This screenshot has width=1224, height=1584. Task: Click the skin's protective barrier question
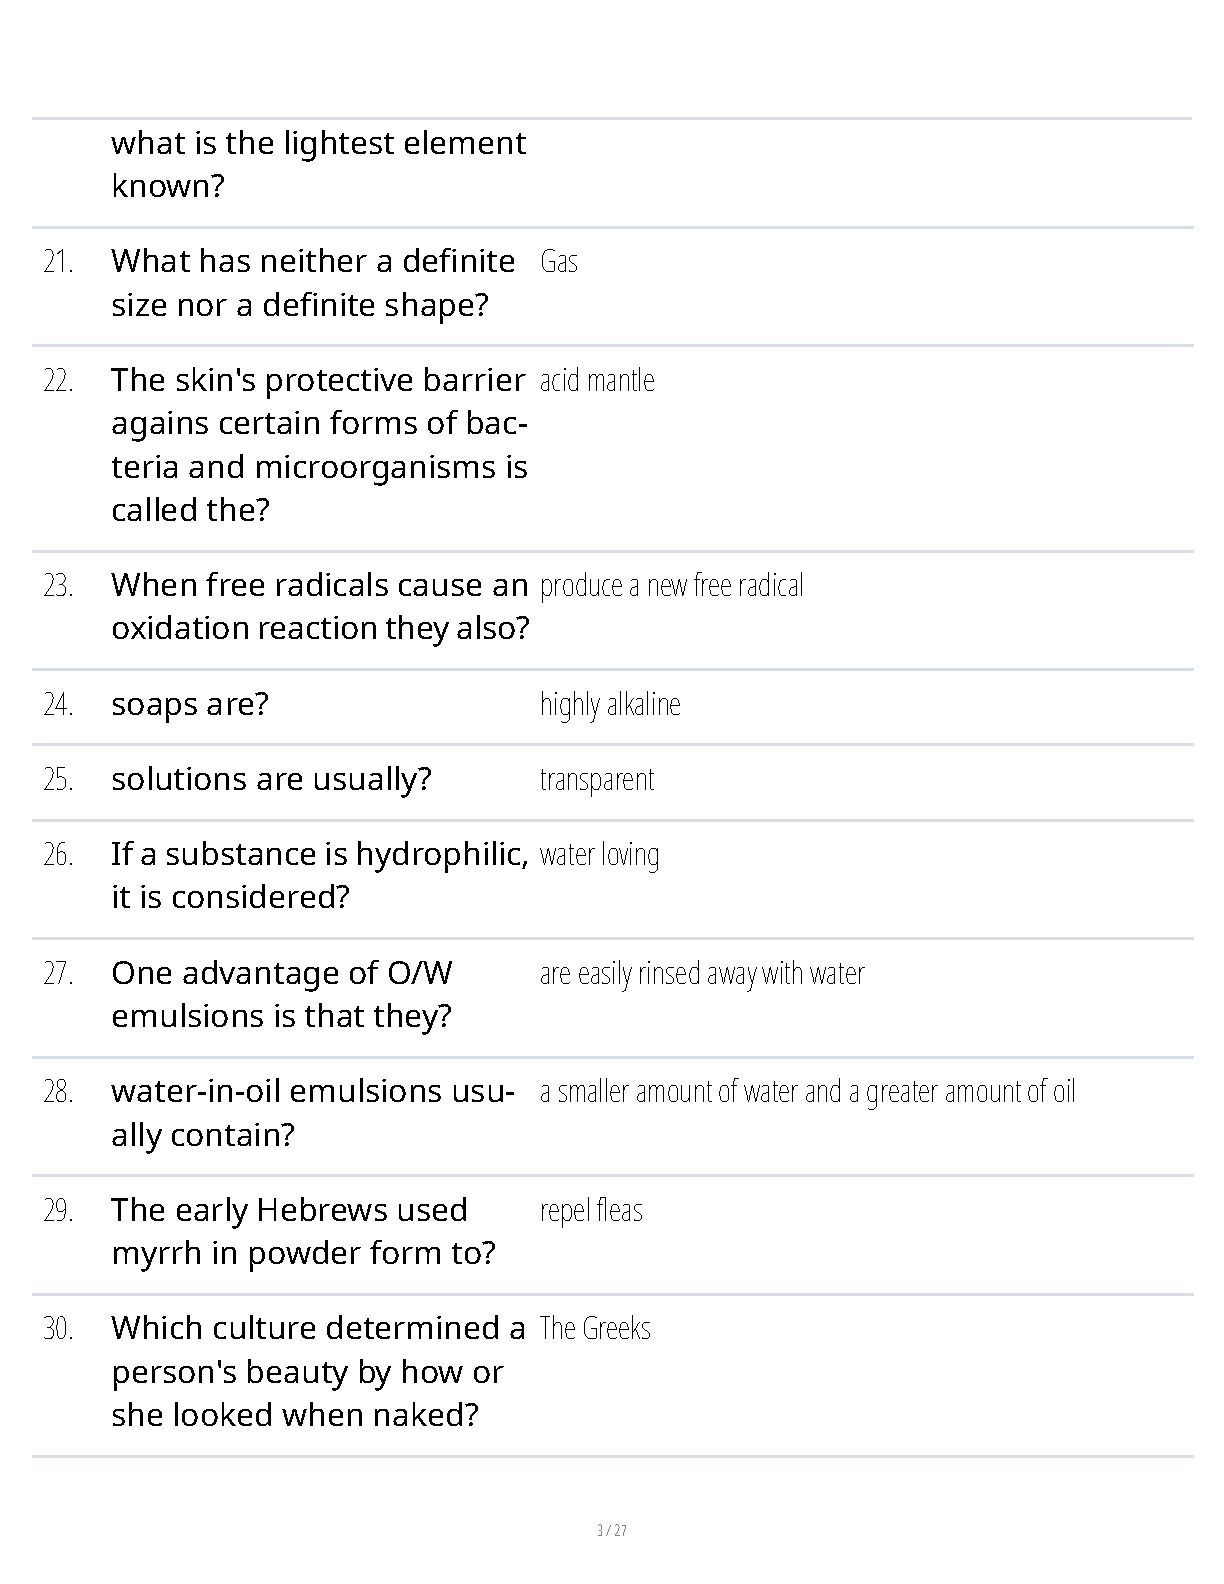click(319, 445)
